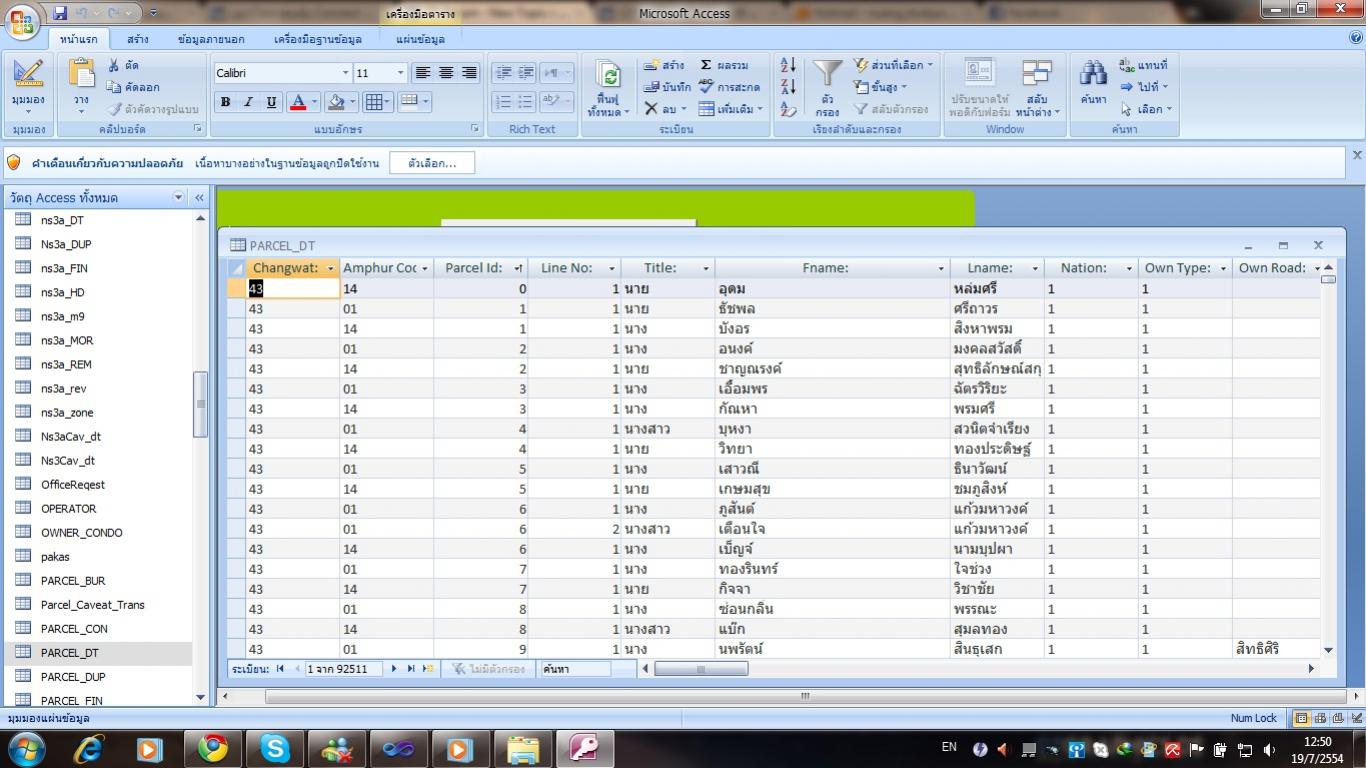Open Advanced (ขั้นสูง) filter dropdown
The image size is (1366, 768).
pyautogui.click(x=880, y=87)
